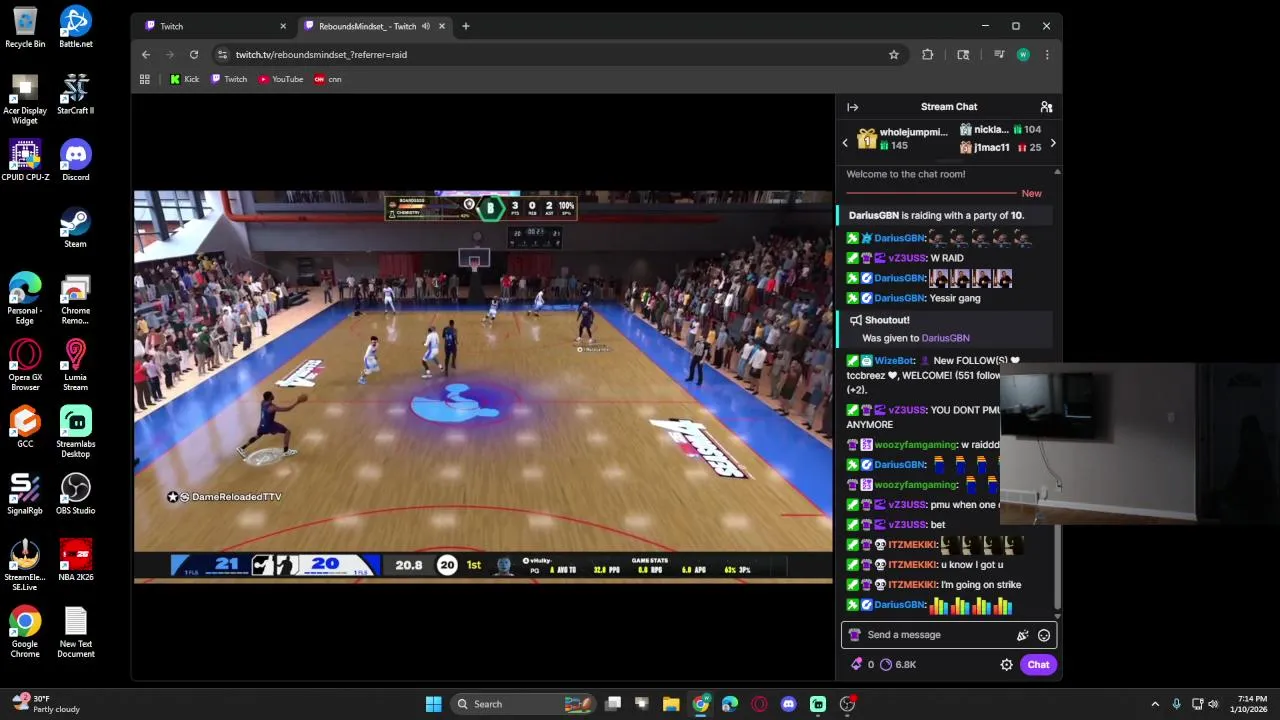The height and width of the screenshot is (720, 1280).
Task: Open a new browser tab
Action: click(x=465, y=26)
